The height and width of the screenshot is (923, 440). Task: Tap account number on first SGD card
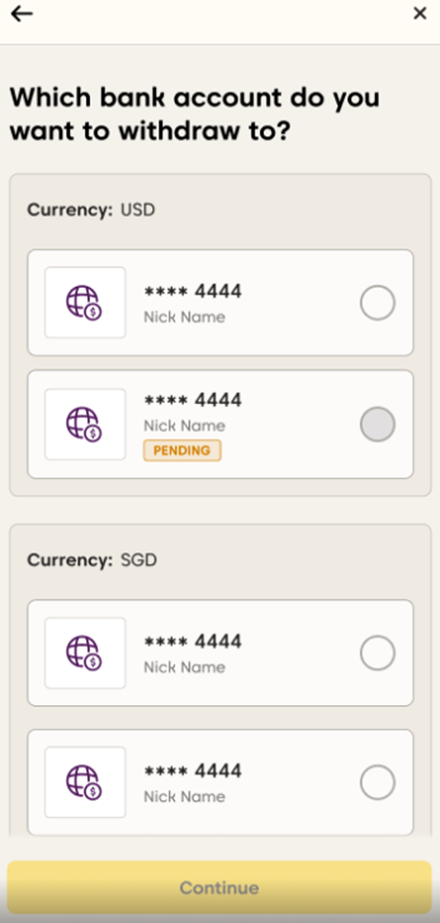(193, 641)
